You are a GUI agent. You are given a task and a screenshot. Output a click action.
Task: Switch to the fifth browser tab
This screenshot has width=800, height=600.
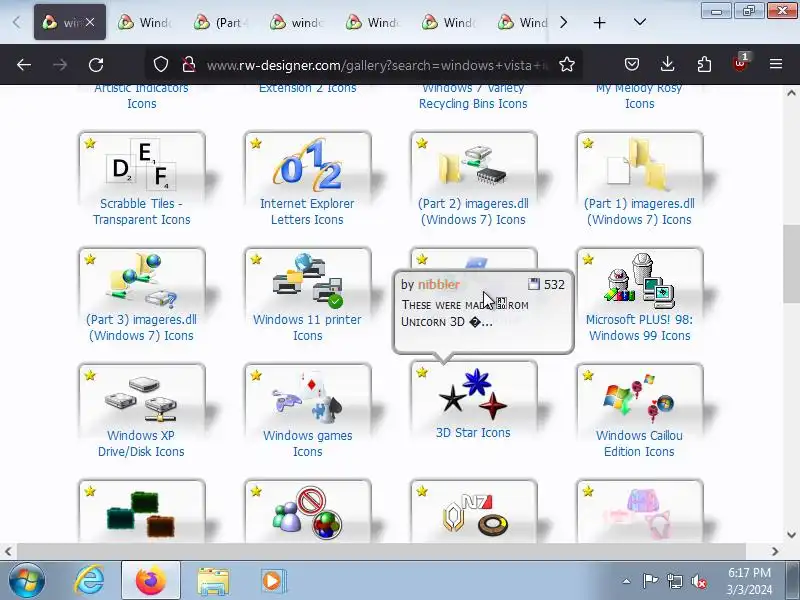374,22
